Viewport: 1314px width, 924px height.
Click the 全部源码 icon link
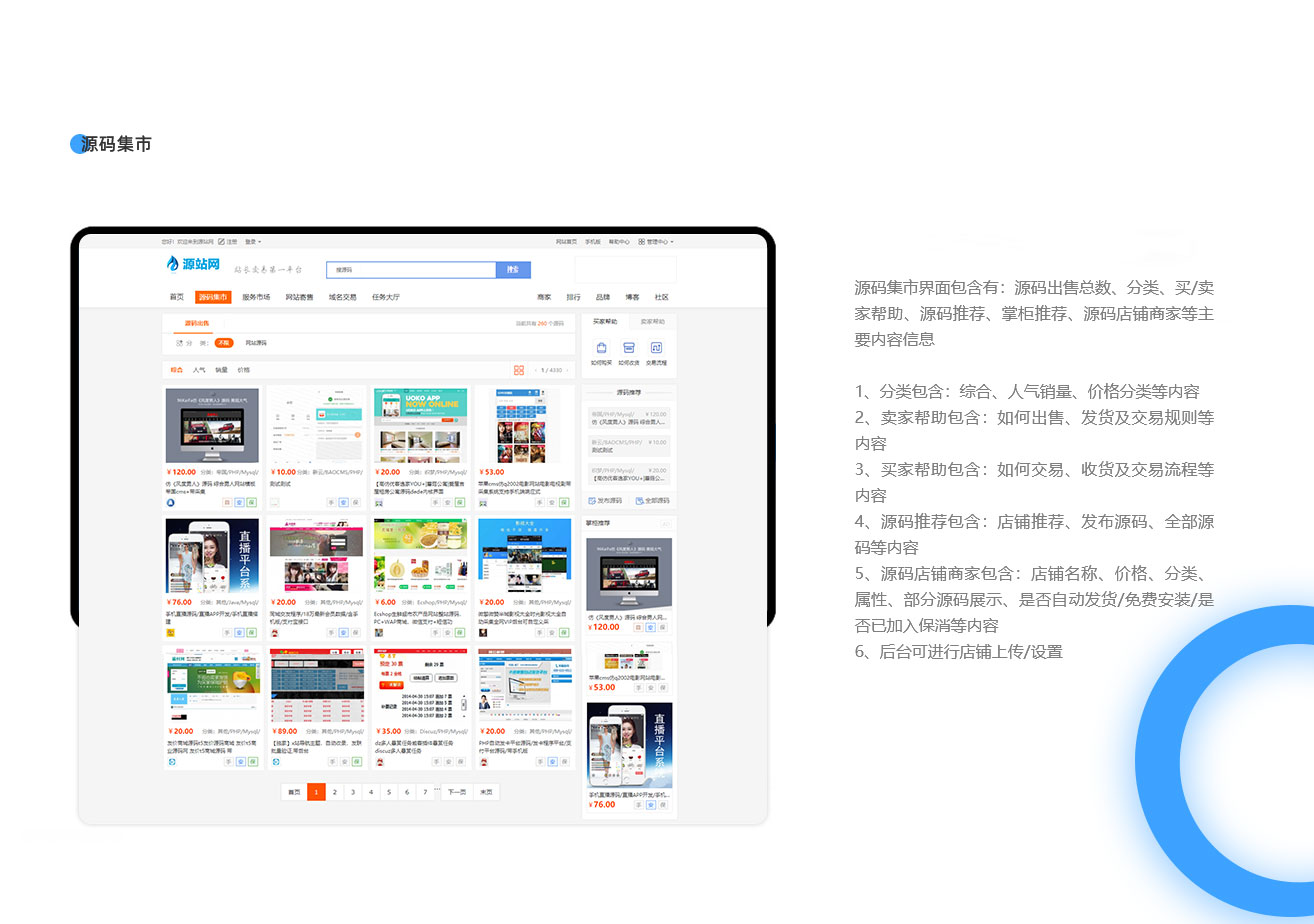click(652, 500)
